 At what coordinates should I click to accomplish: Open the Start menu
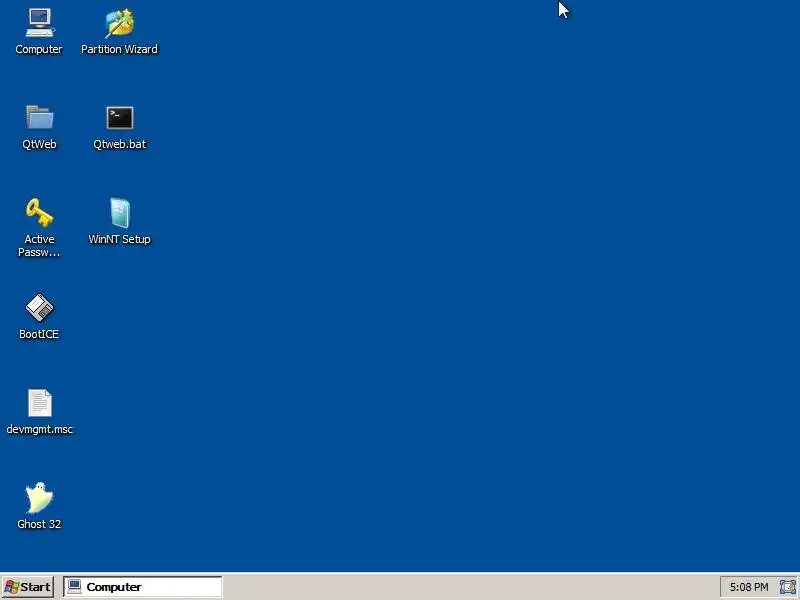pos(28,587)
